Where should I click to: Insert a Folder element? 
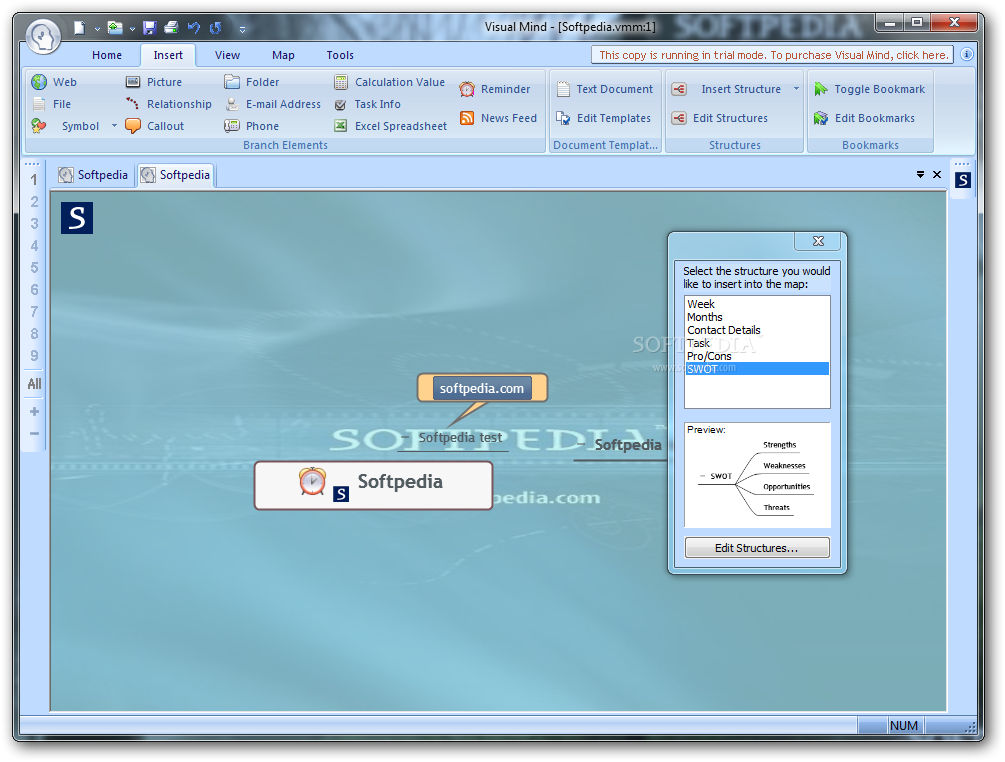tap(251, 82)
